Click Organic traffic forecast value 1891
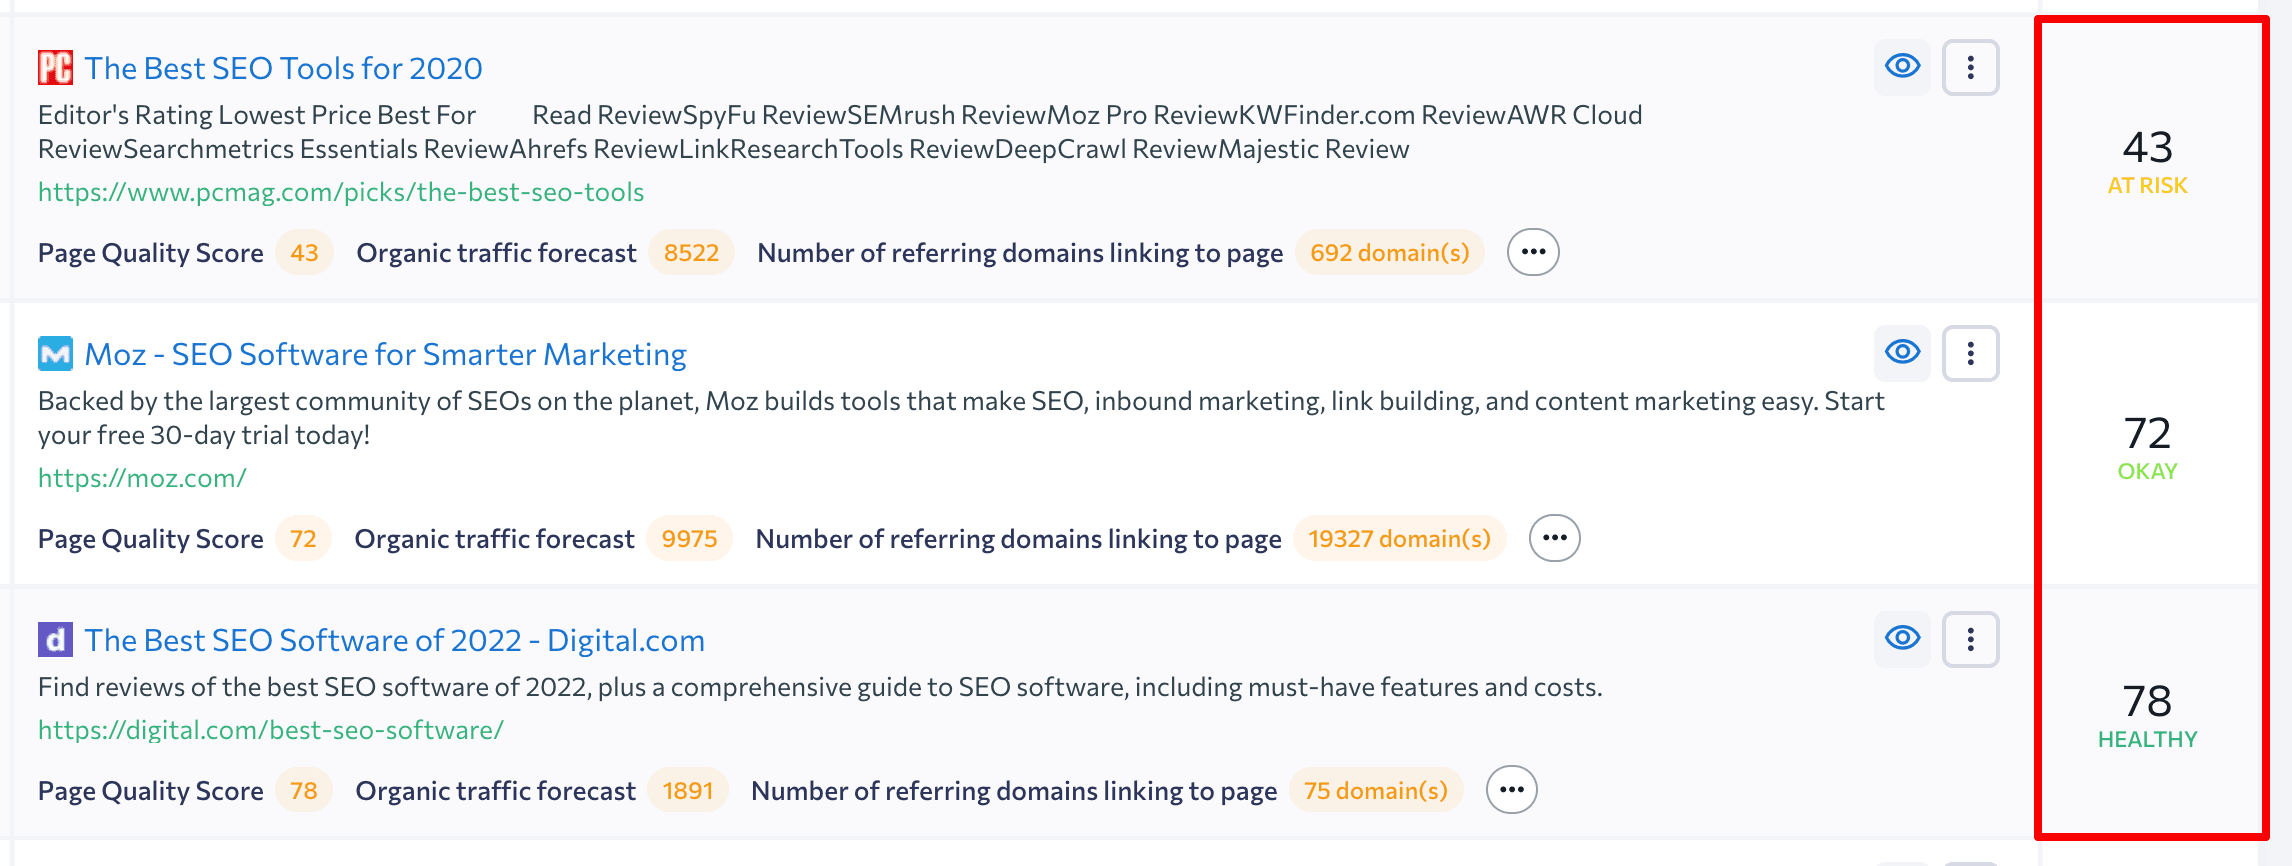 (x=688, y=791)
